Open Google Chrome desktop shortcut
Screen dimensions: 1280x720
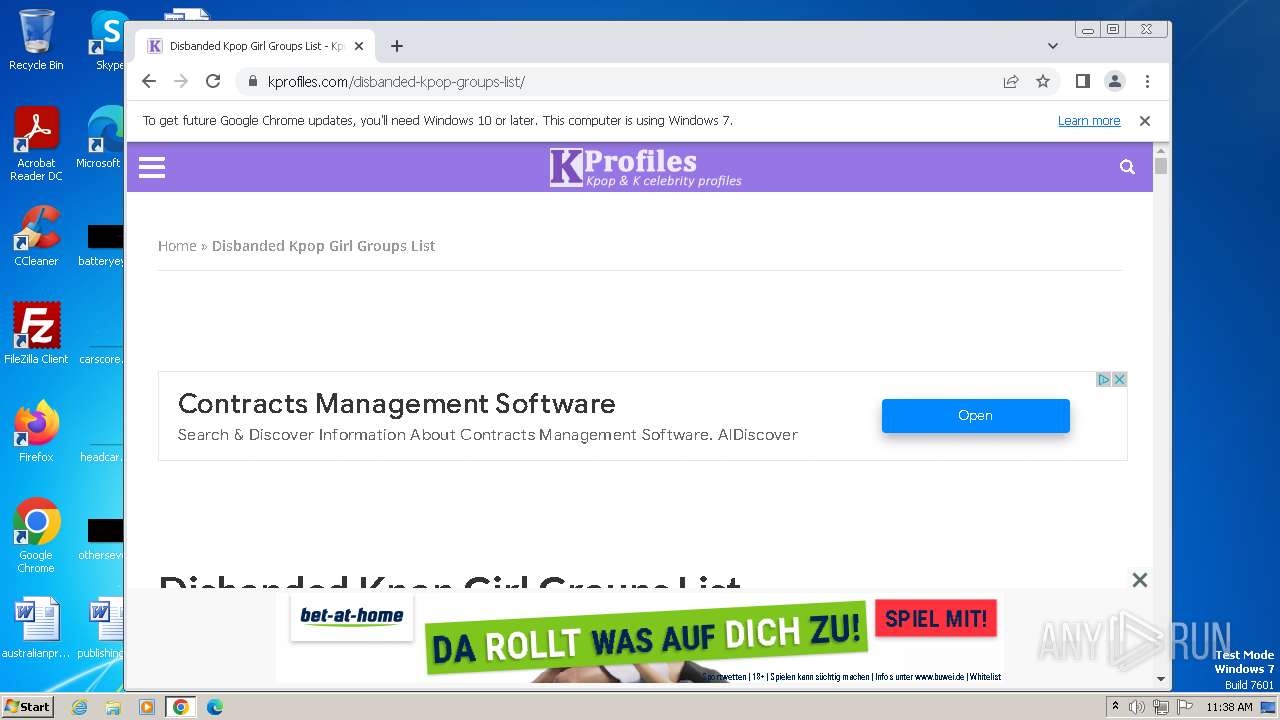tap(36, 536)
